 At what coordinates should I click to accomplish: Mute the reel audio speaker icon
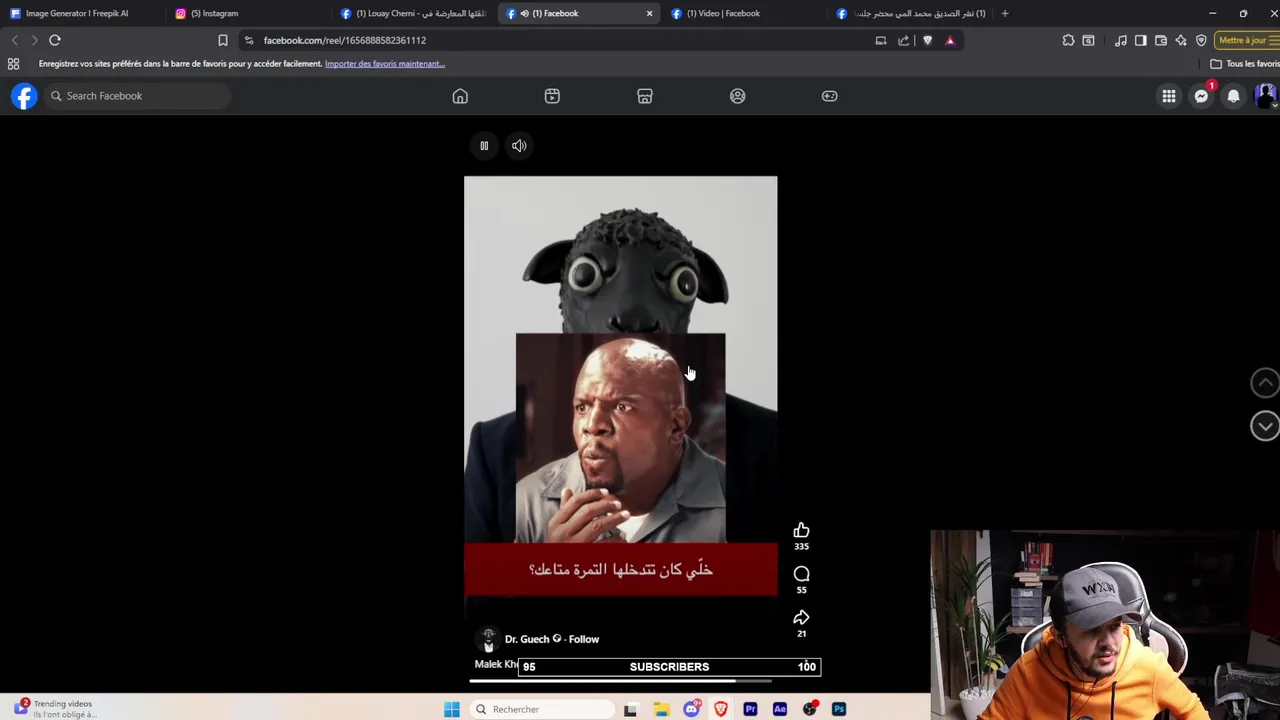tap(519, 146)
